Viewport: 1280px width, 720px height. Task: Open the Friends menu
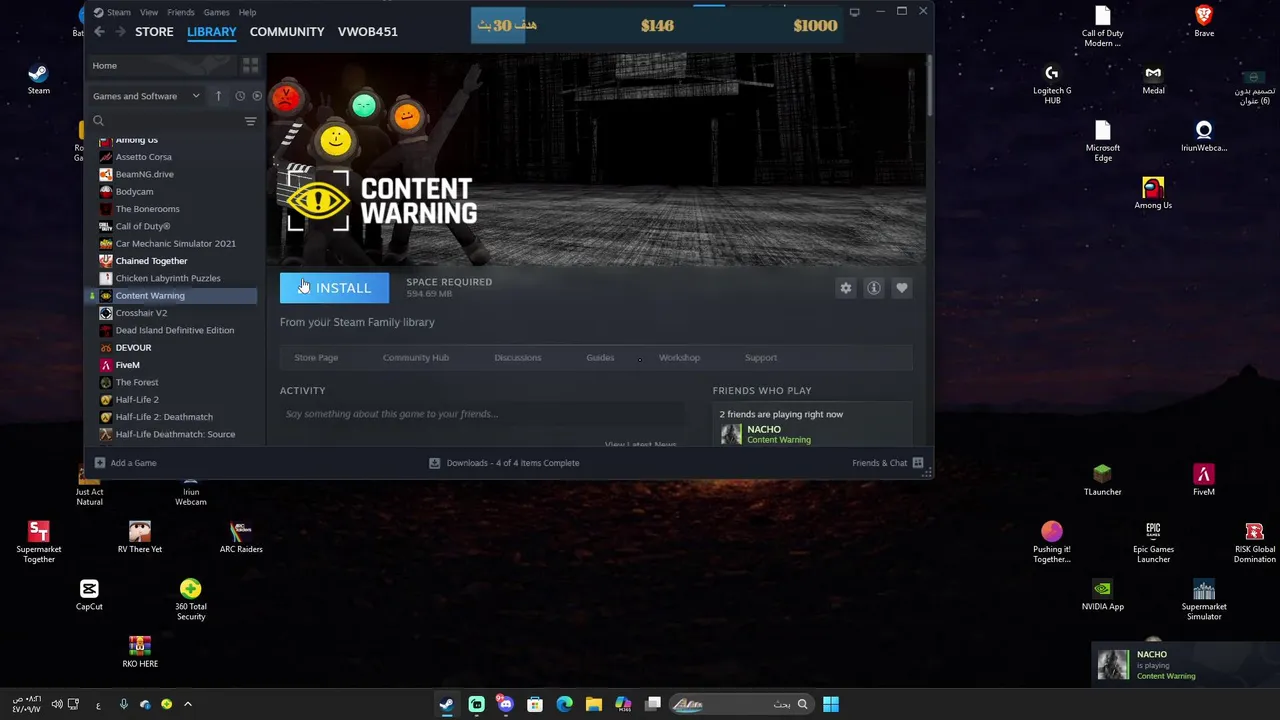(x=181, y=12)
